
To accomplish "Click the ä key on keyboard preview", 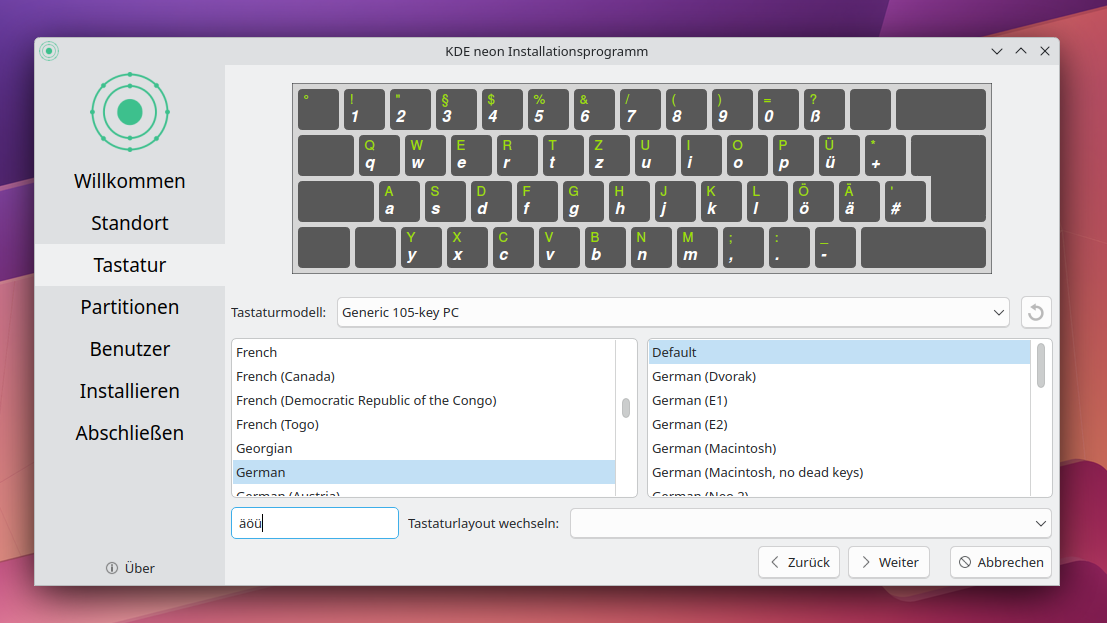I will click(859, 201).
